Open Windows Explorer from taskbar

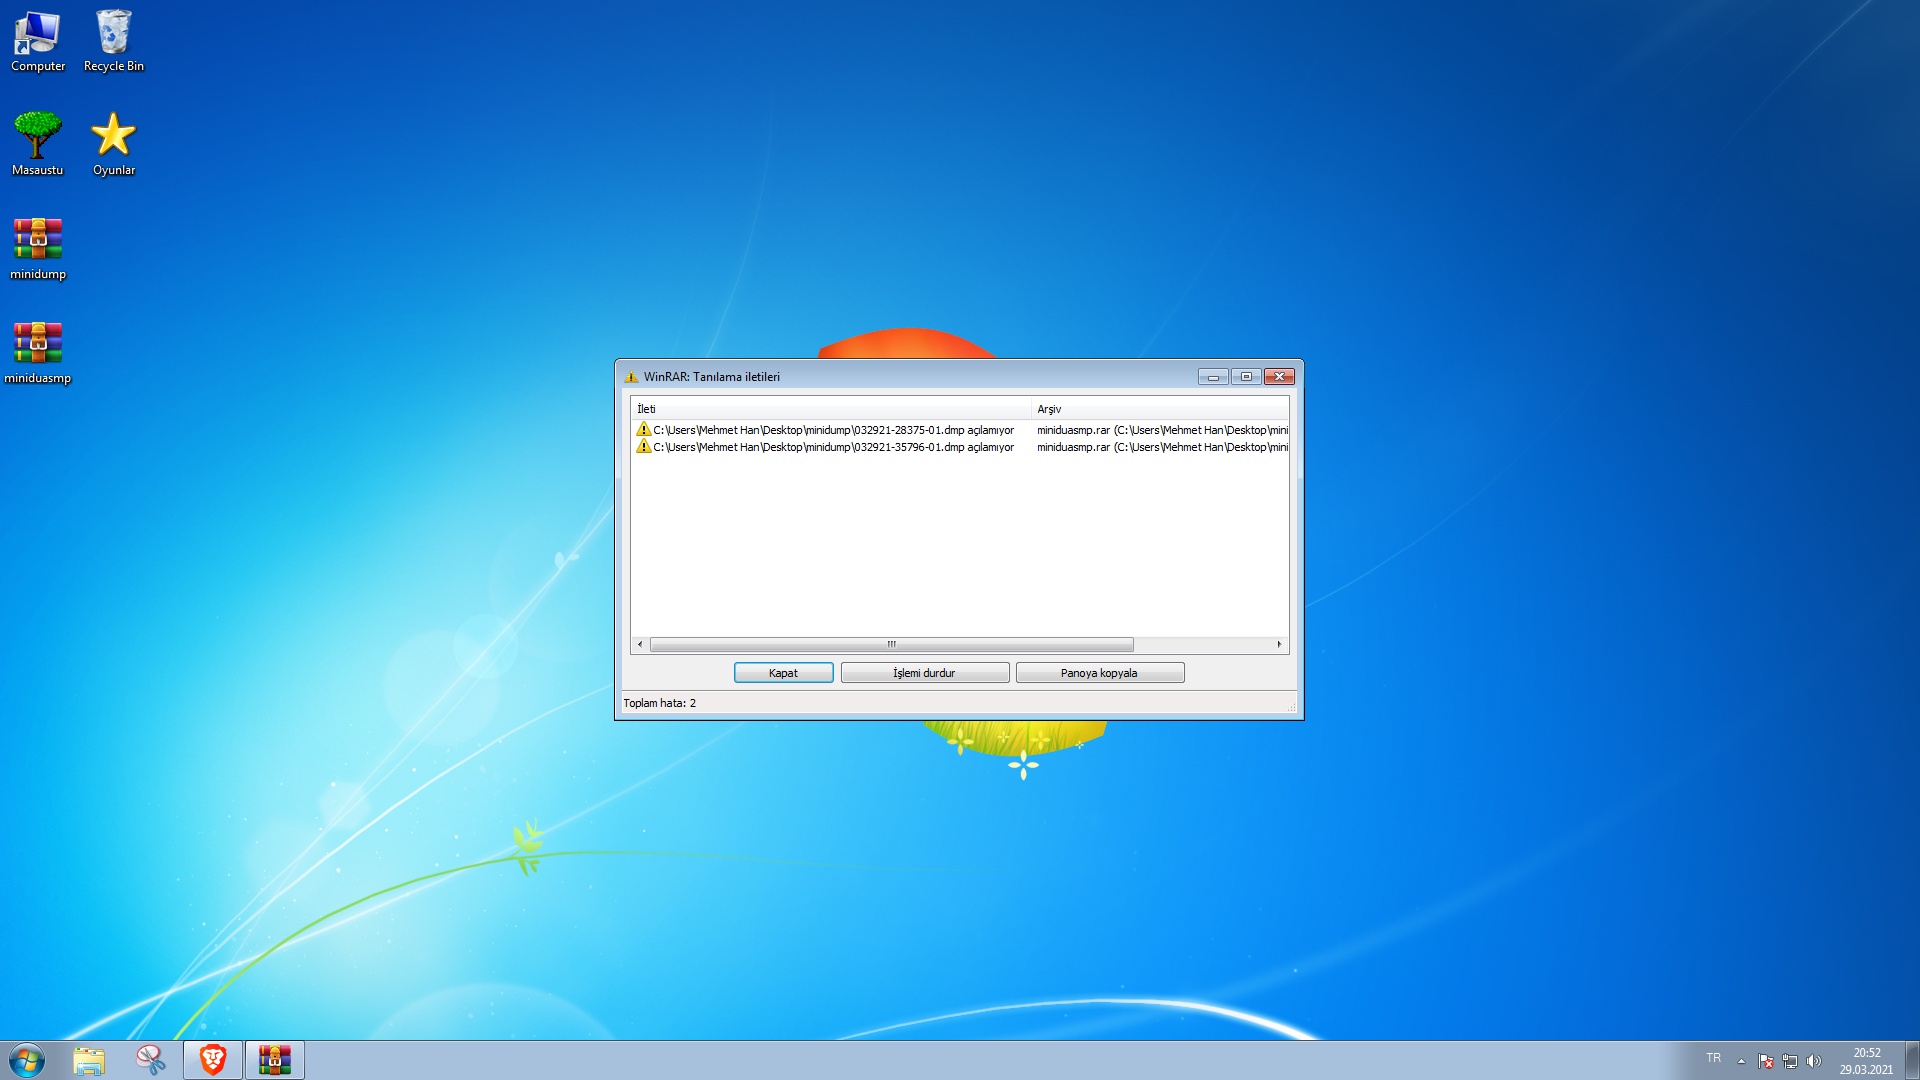[x=89, y=1060]
